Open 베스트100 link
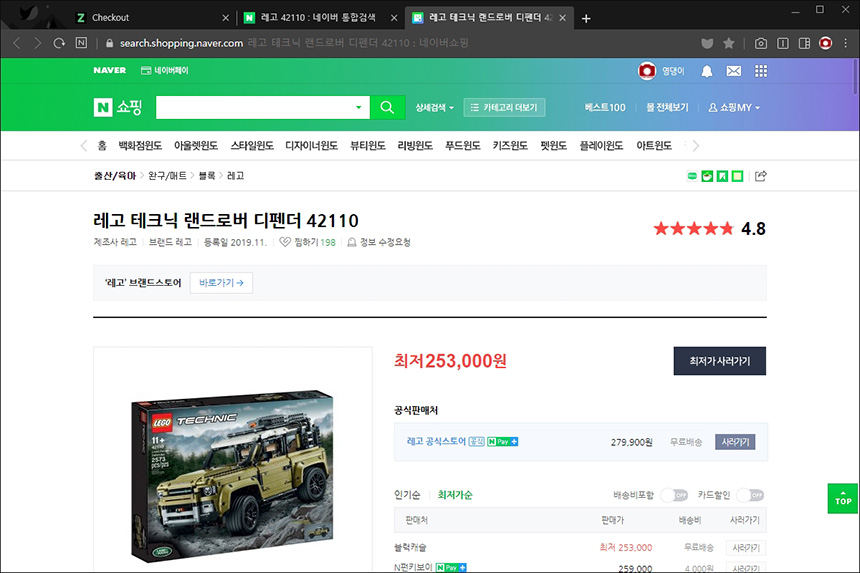860x573 pixels. [604, 107]
